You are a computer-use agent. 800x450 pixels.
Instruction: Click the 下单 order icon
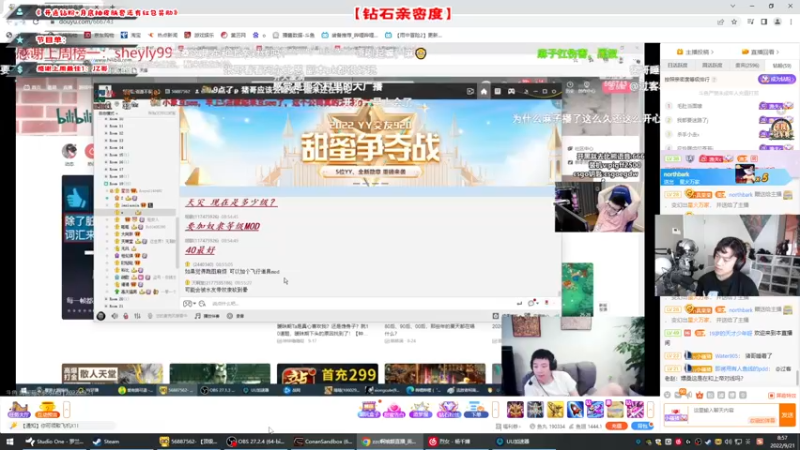pos(476,410)
